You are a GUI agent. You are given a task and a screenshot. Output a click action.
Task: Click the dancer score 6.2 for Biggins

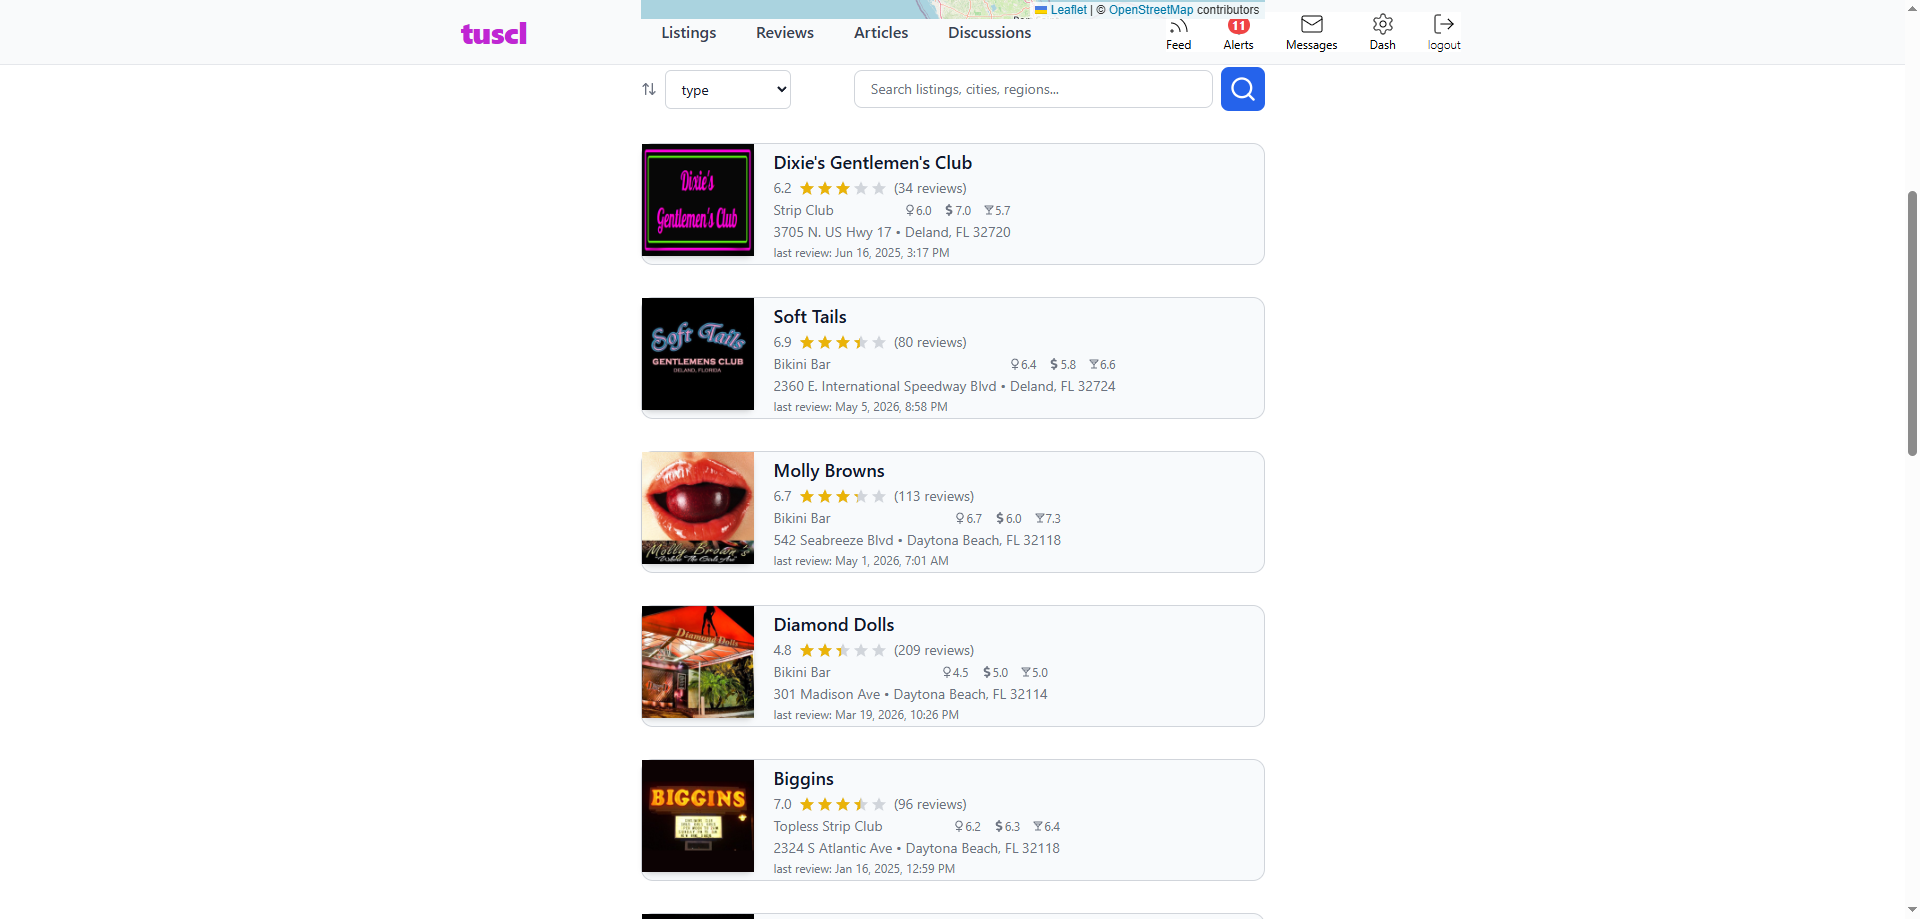[967, 827]
